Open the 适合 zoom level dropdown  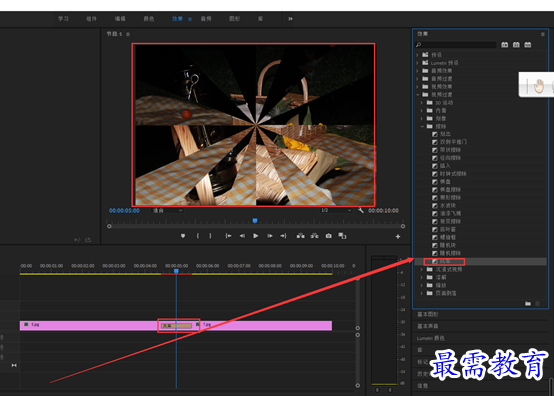(167, 211)
